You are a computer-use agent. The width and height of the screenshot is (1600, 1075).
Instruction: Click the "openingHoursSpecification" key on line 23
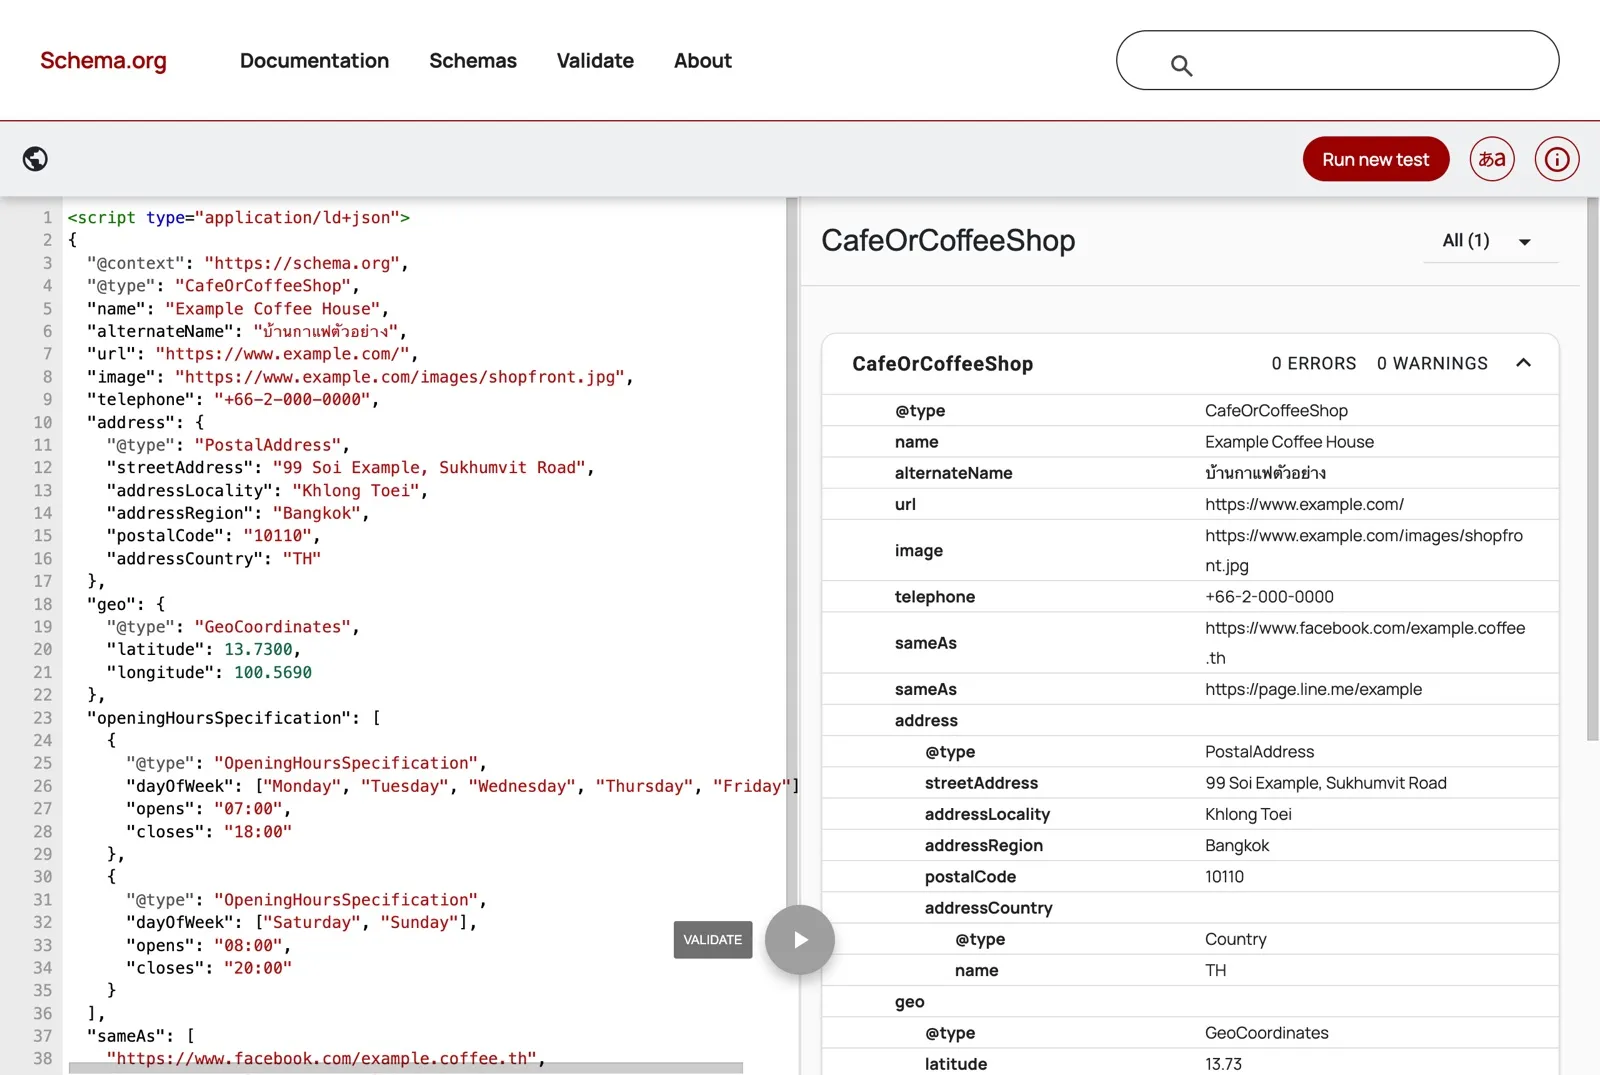point(219,718)
